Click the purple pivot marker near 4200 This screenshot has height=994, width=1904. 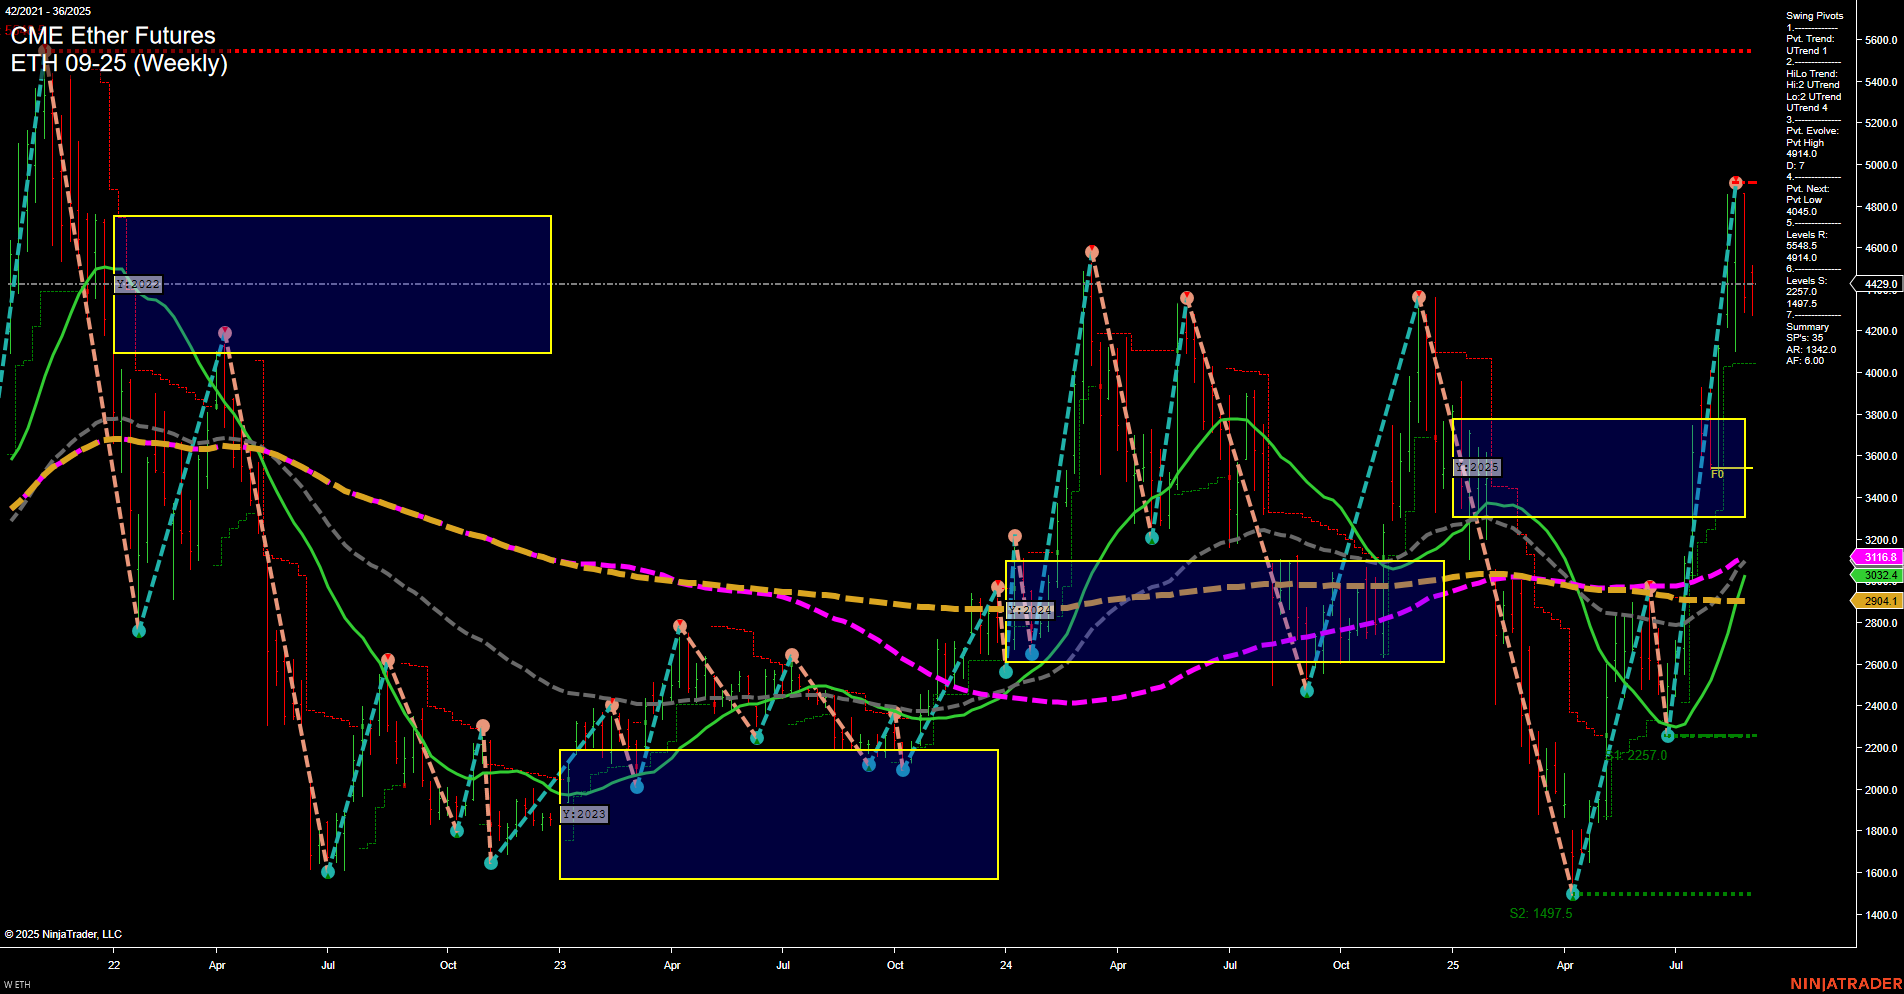tap(224, 330)
